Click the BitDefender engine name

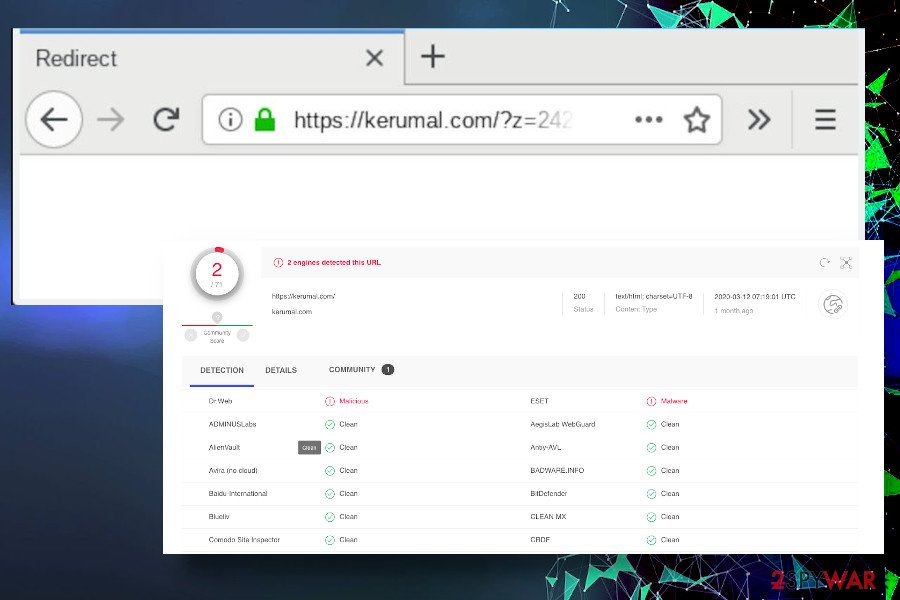(549, 493)
